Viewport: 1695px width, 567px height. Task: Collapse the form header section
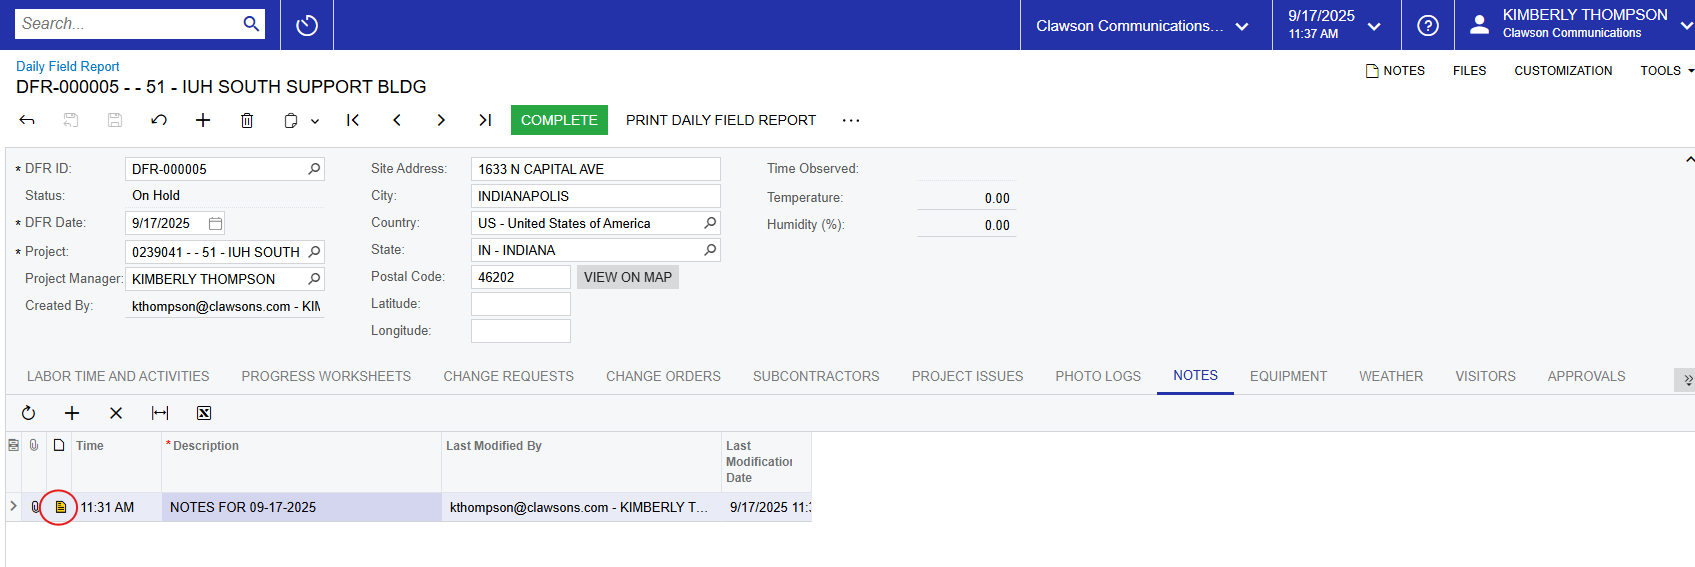point(1688,160)
